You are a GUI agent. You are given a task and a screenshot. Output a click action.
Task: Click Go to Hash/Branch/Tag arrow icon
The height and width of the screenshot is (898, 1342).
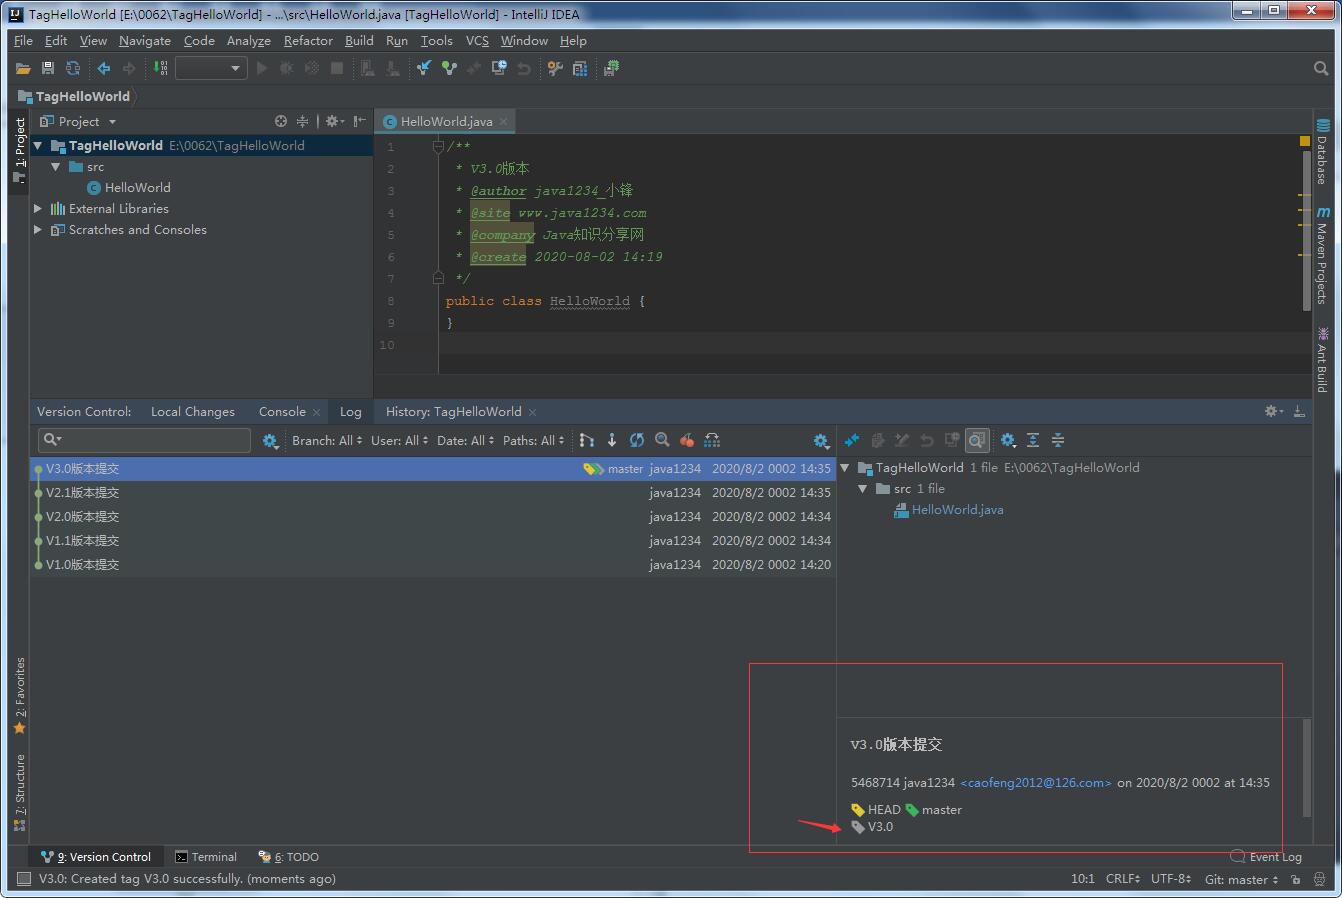click(612, 440)
